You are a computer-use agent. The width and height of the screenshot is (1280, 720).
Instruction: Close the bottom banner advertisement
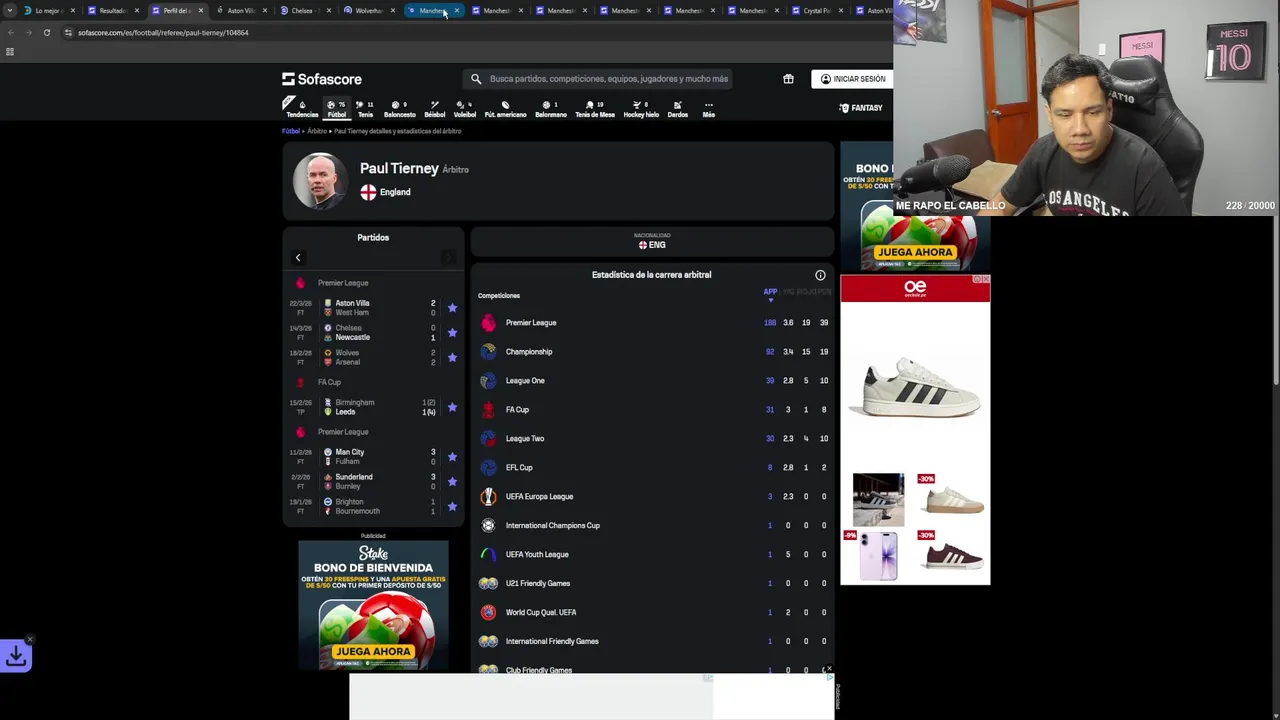[x=829, y=668]
